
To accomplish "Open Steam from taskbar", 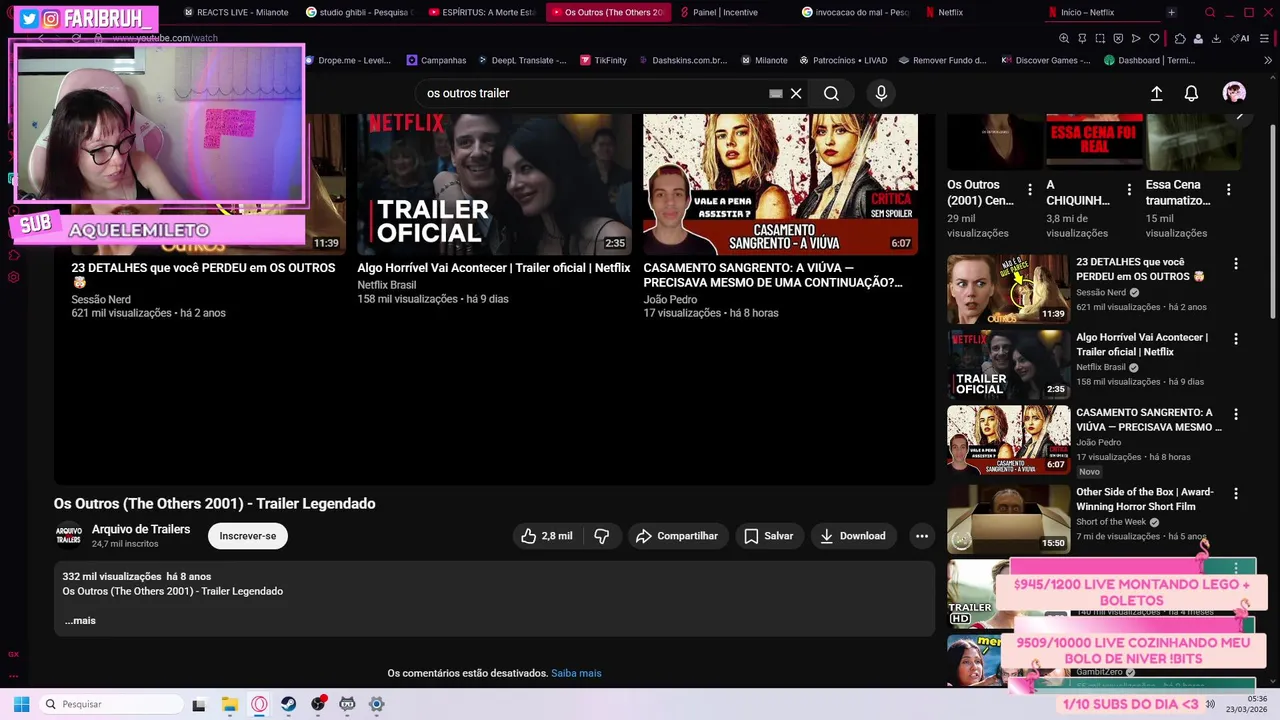I will coord(288,704).
